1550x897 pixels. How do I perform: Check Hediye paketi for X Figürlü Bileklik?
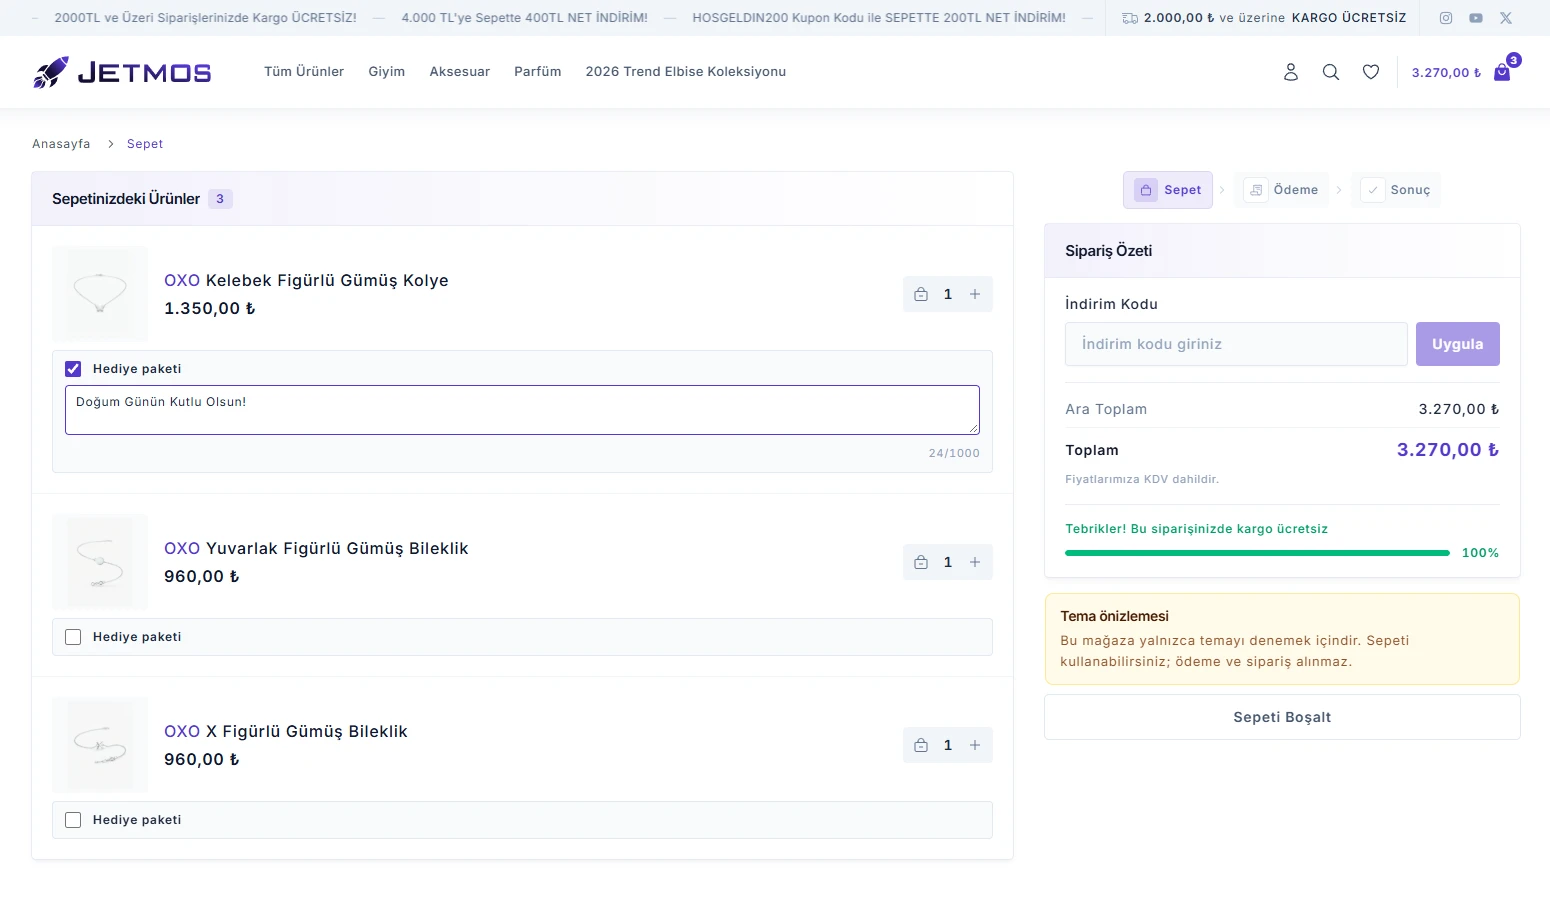tap(73, 820)
